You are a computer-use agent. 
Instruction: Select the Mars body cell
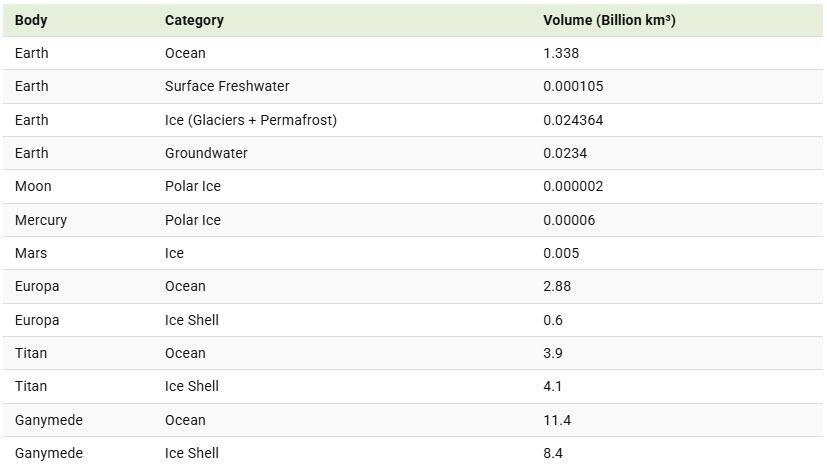pyautogui.click(x=31, y=253)
